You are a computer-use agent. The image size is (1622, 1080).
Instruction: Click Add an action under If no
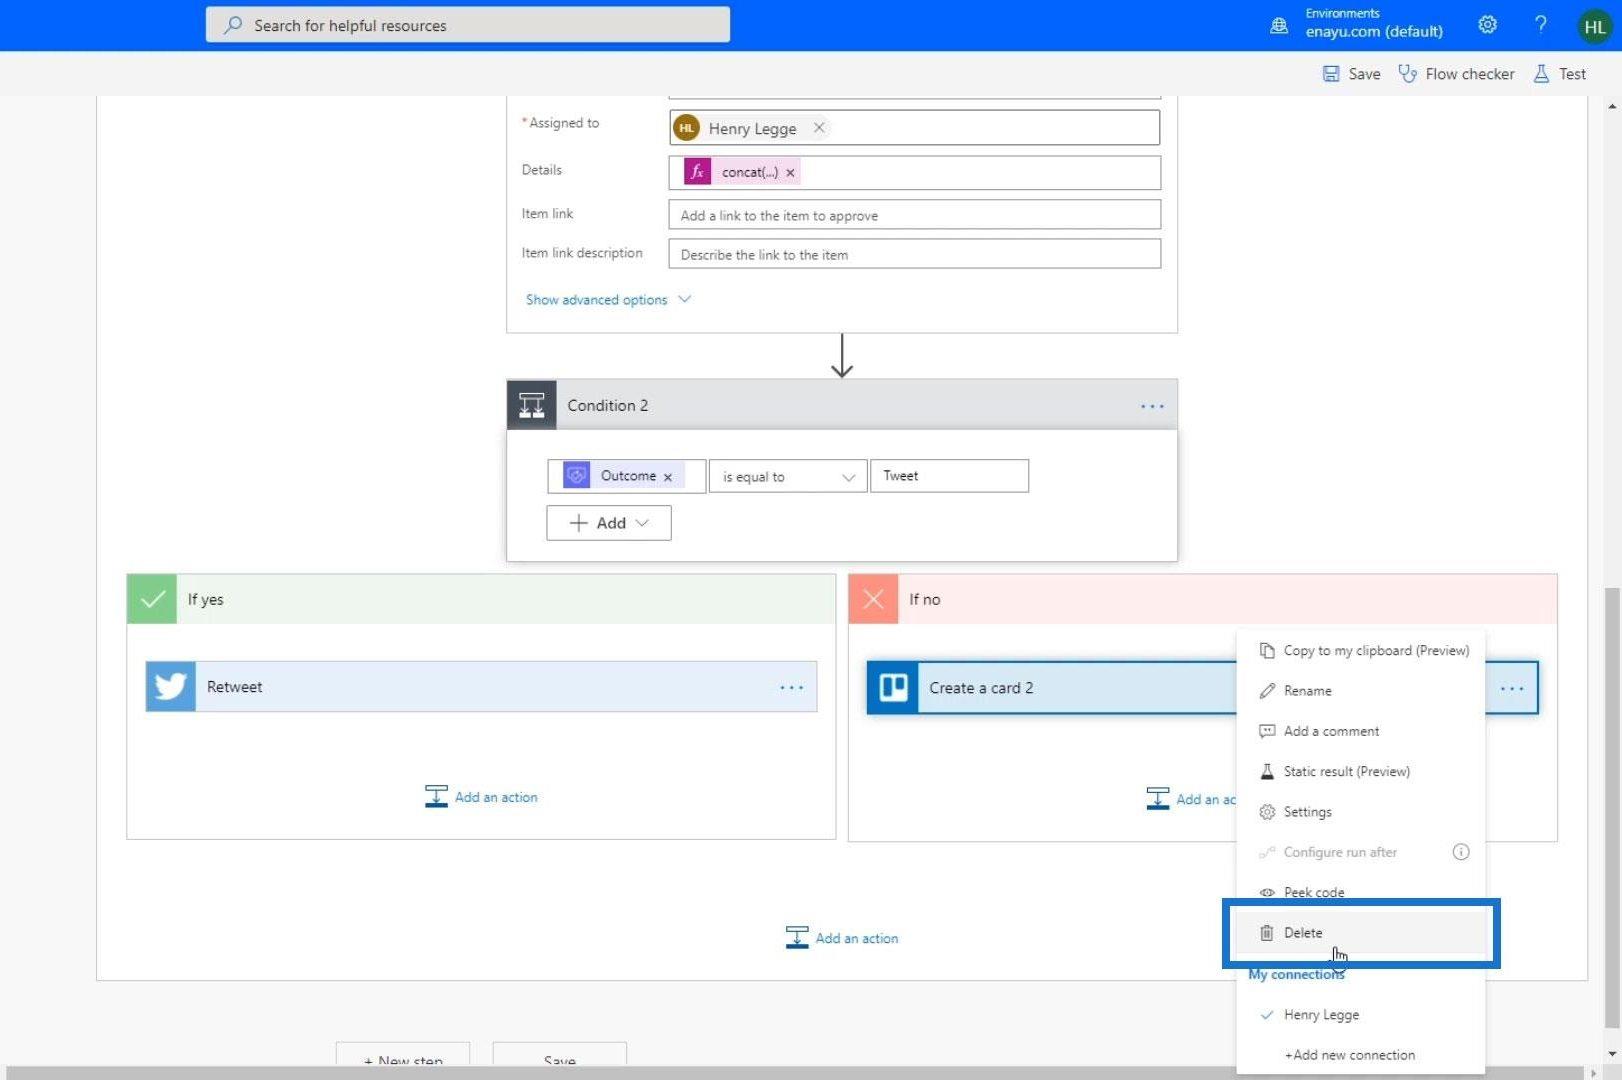coord(1191,799)
